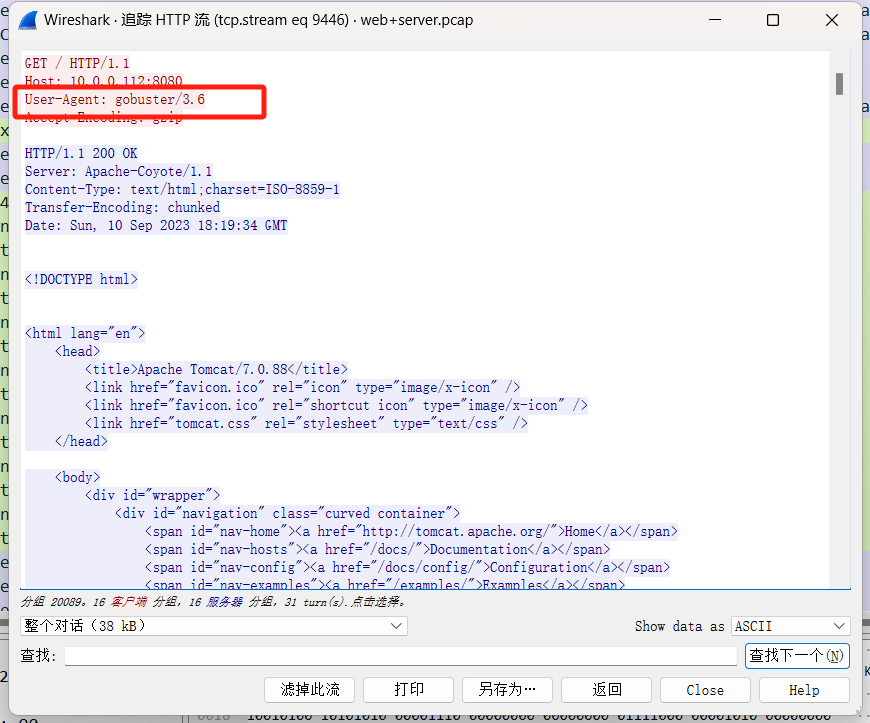
Task: Click the Server: Apache-Coyote/1.1 line
Action: (x=118, y=171)
